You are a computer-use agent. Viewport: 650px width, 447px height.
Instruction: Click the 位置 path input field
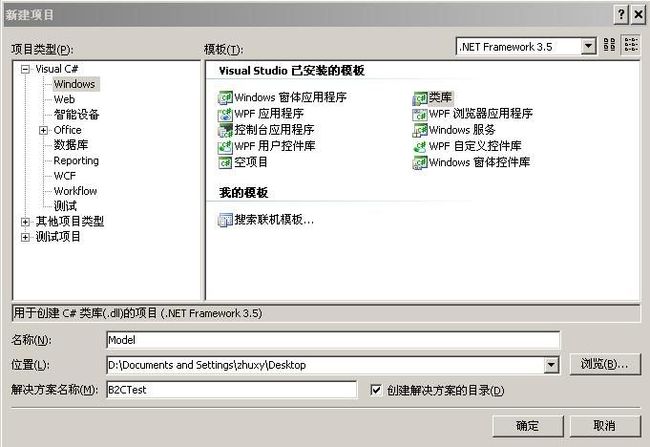pyautogui.click(x=326, y=365)
